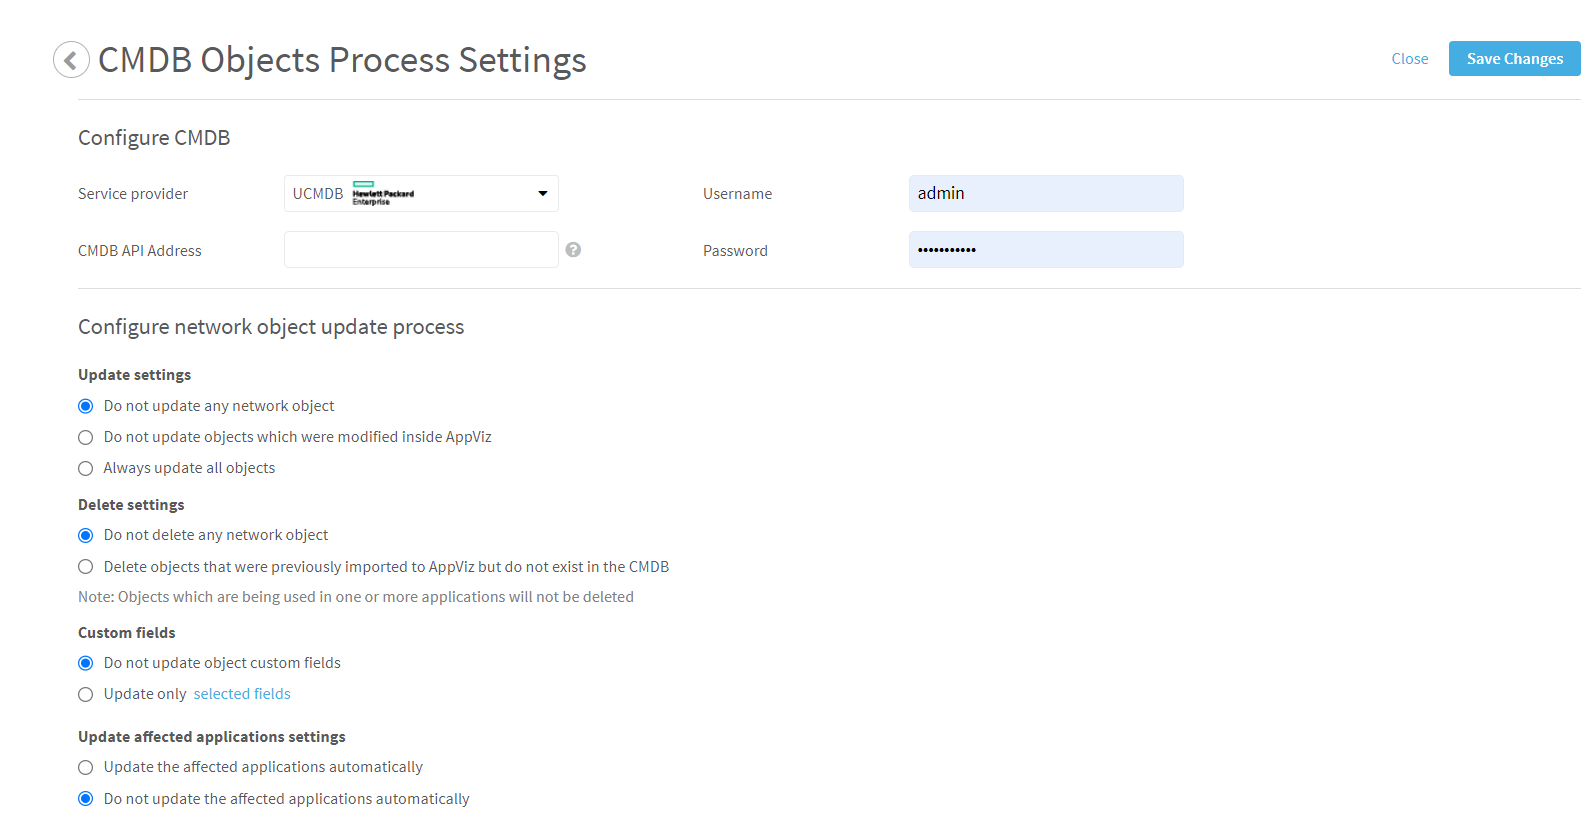
Task: Select Do not update object custom fields
Action: (86, 663)
